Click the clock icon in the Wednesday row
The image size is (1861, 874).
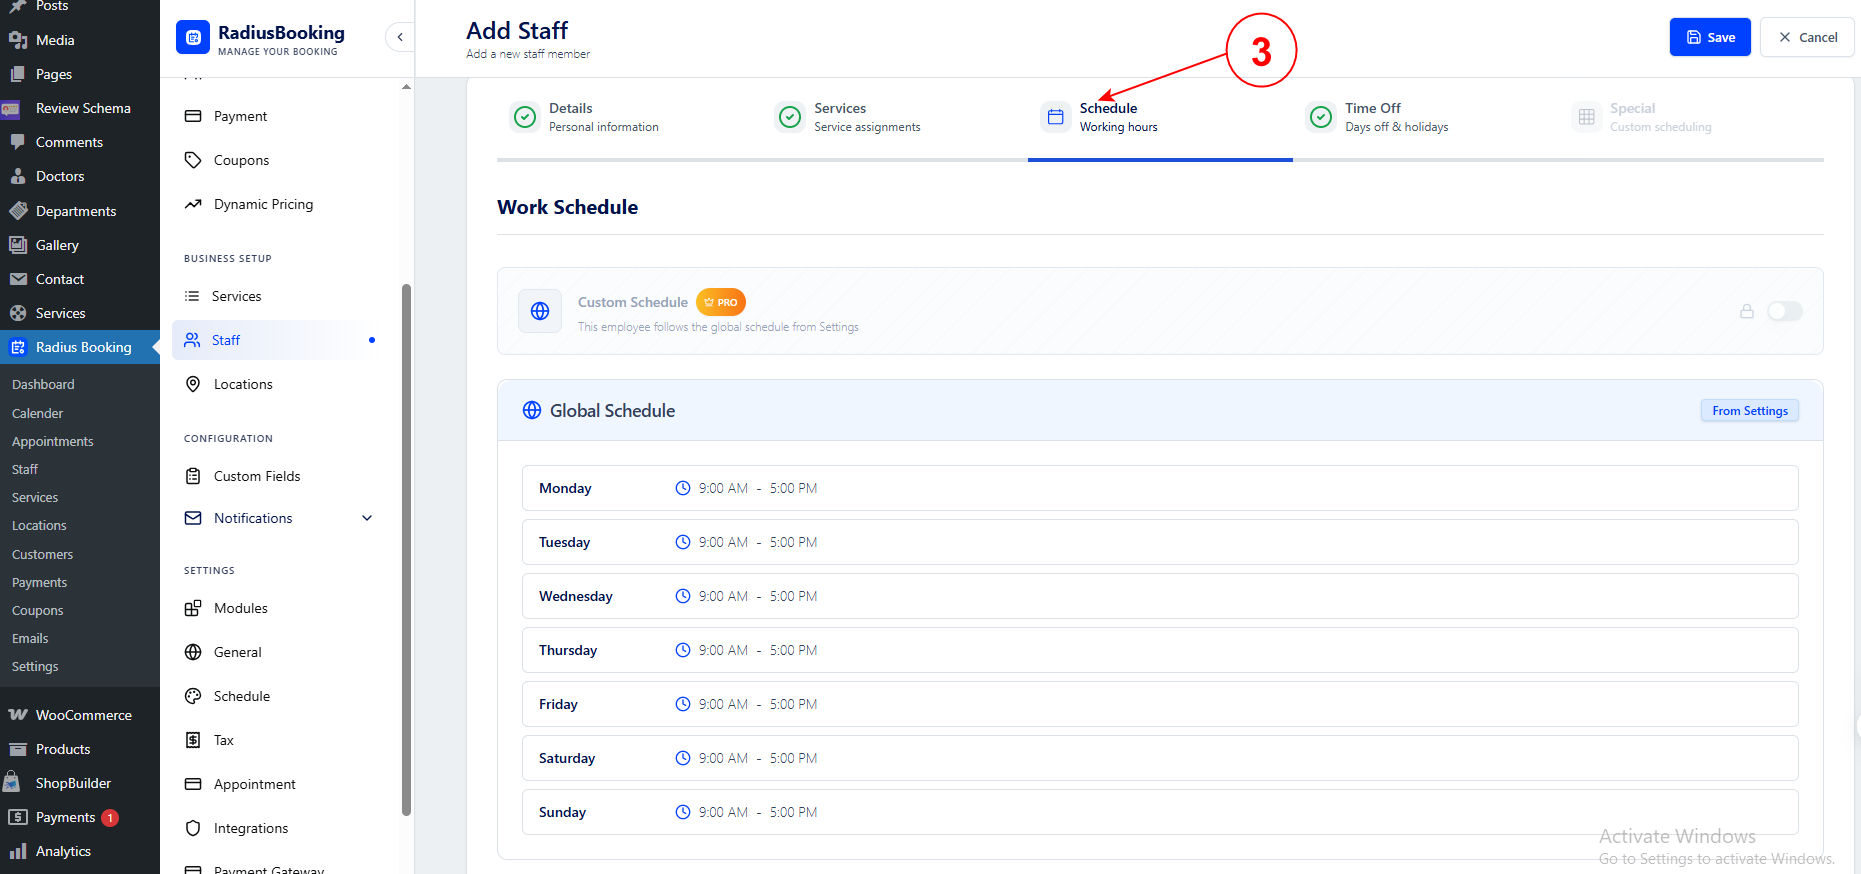pyautogui.click(x=683, y=596)
